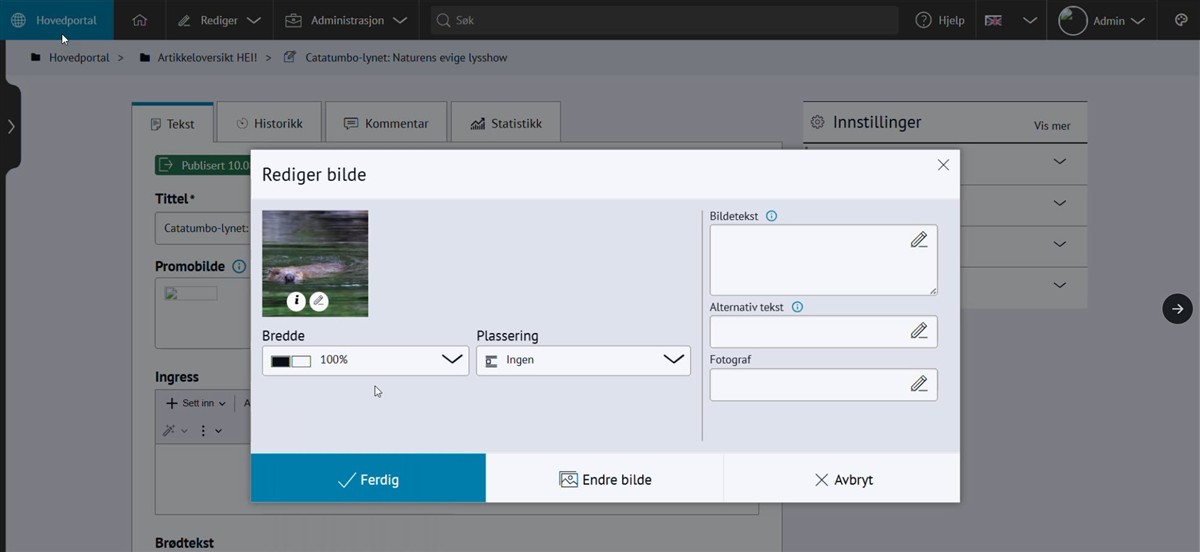Switch to the Statistikk tab
This screenshot has width=1200, height=552.
coord(505,123)
